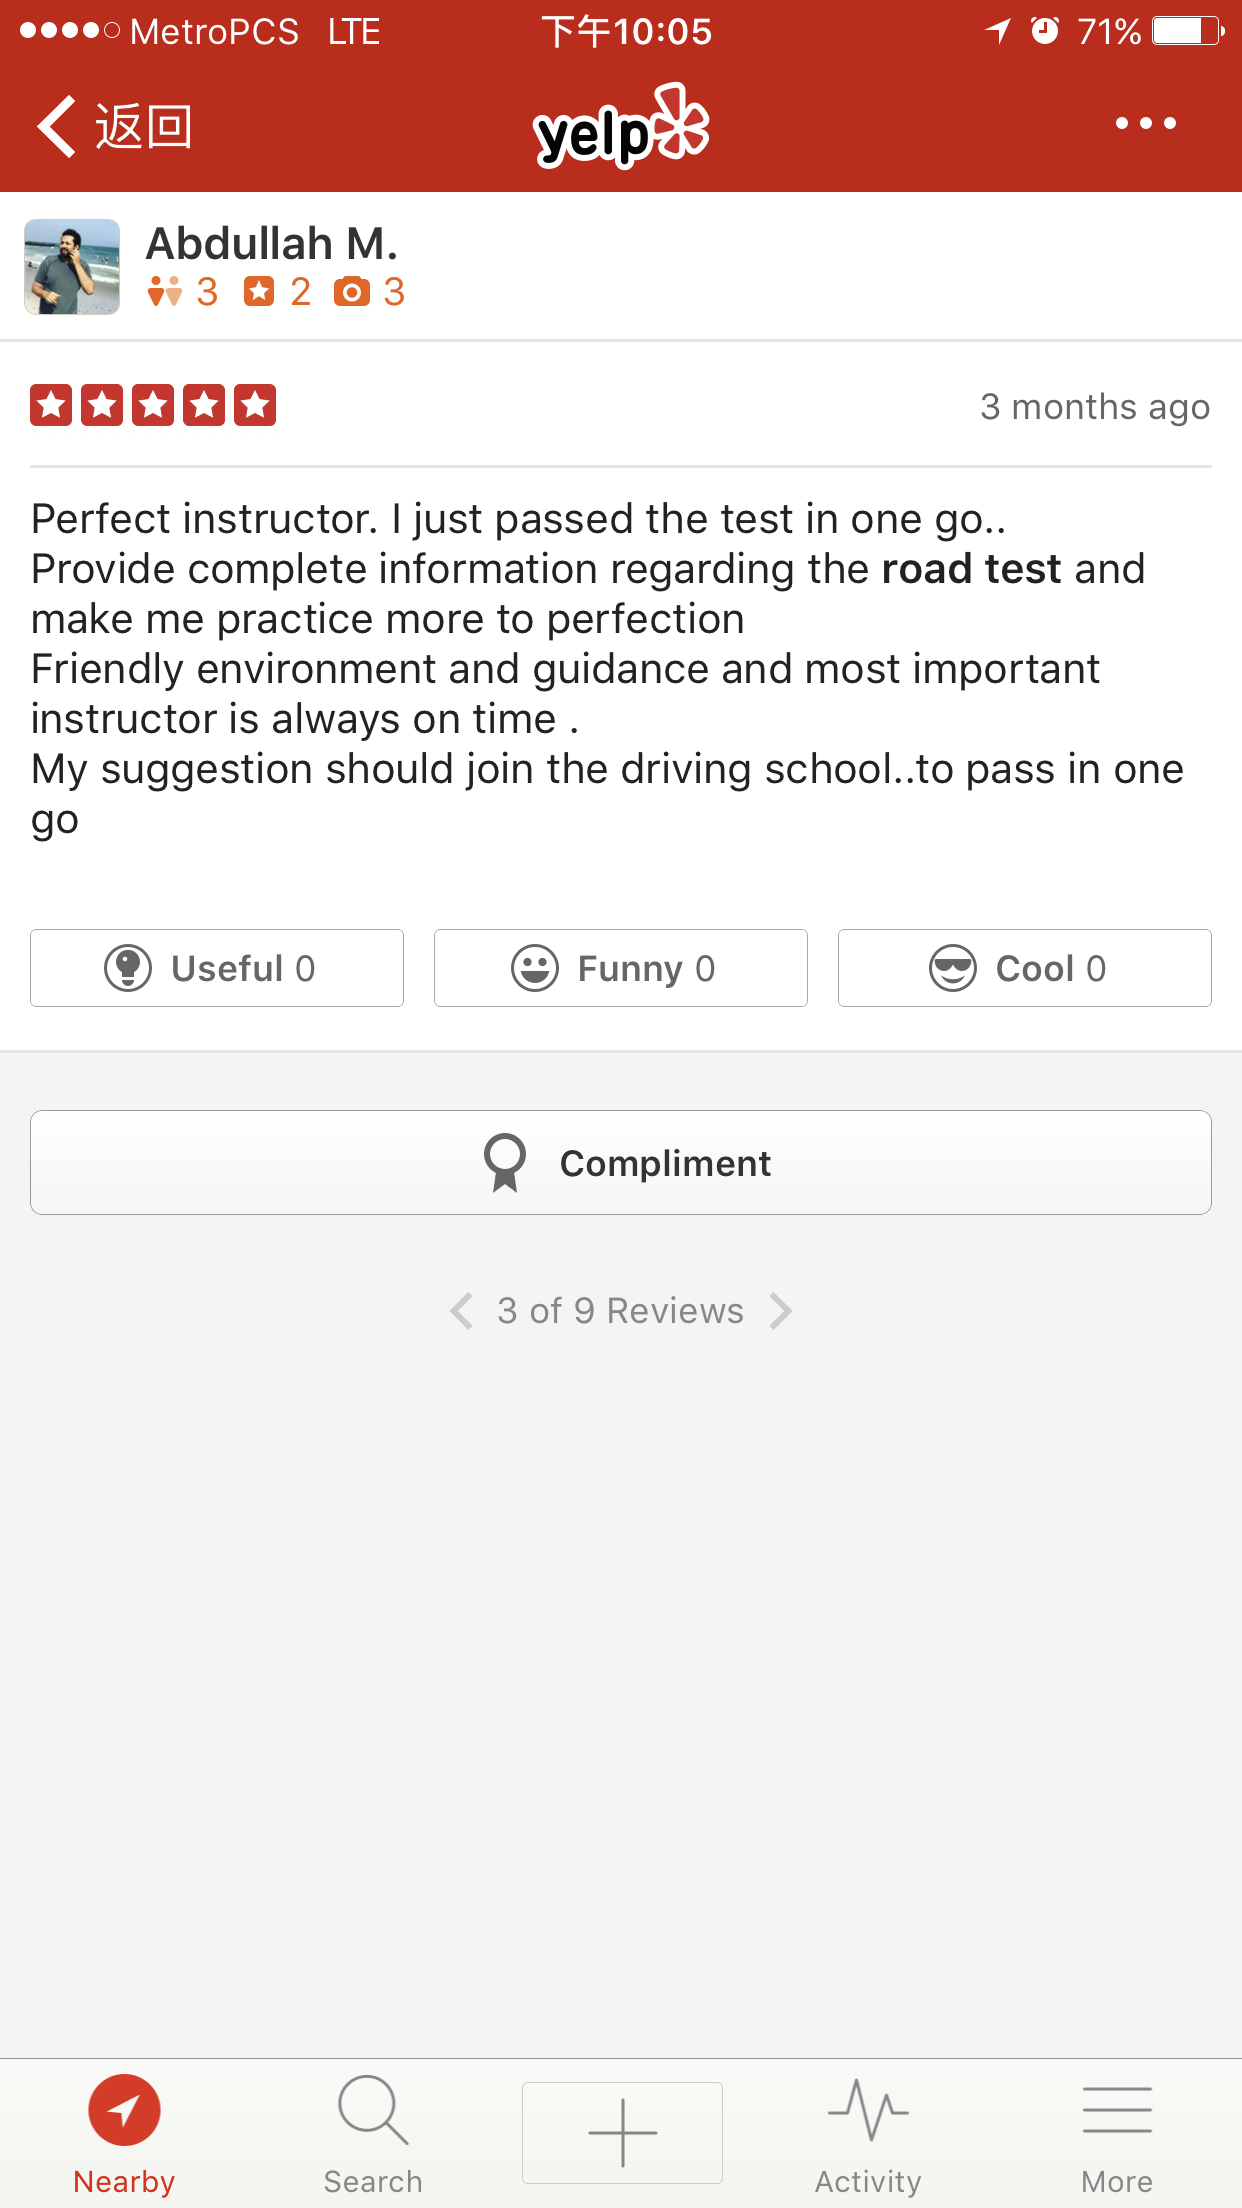Tap the plus add button
Image resolution: width=1242 pixels, height=2208 pixels.
point(622,2132)
